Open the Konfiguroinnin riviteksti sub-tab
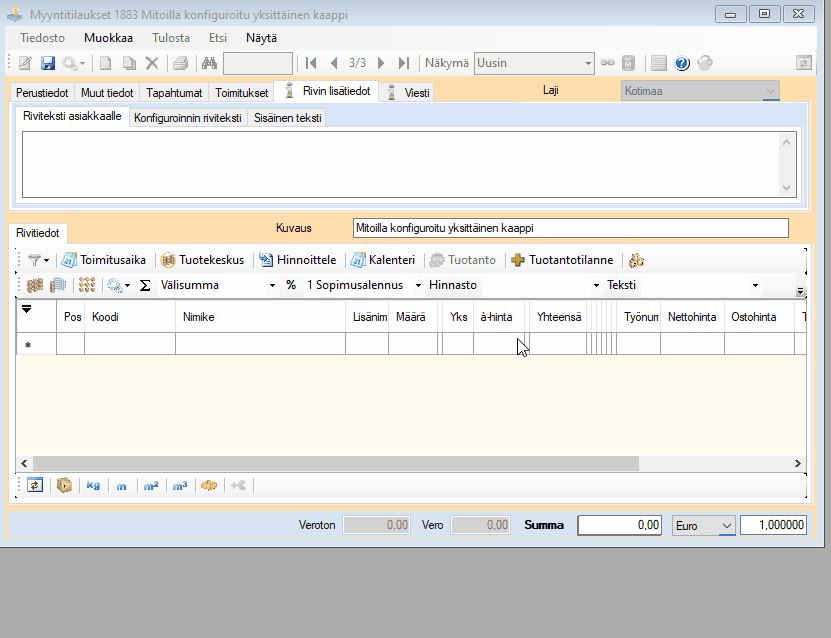The height and width of the screenshot is (638, 831). point(188,118)
